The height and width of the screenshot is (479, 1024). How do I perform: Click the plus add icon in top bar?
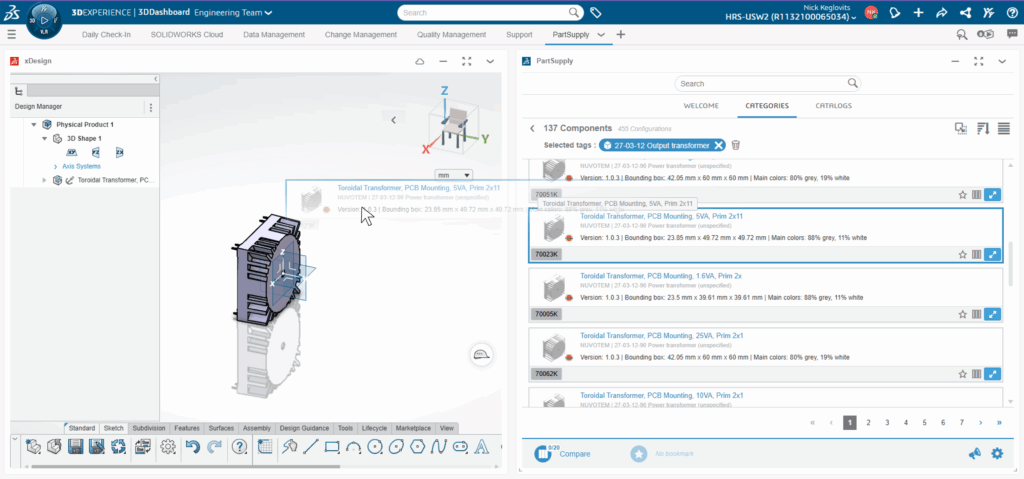918,12
